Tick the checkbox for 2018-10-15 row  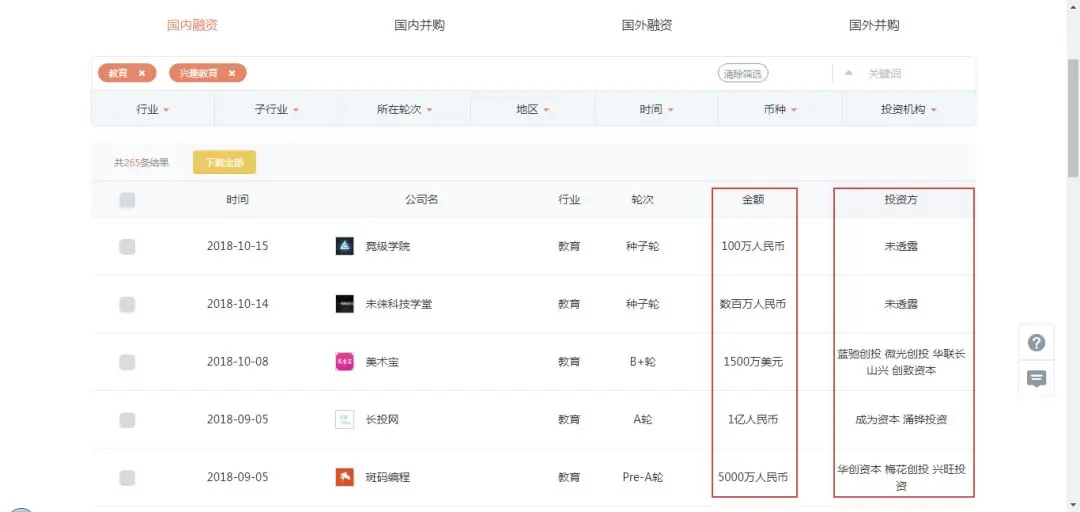point(127,247)
